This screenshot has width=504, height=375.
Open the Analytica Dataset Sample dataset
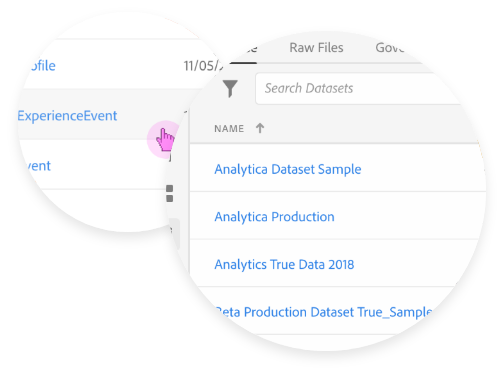(x=288, y=169)
